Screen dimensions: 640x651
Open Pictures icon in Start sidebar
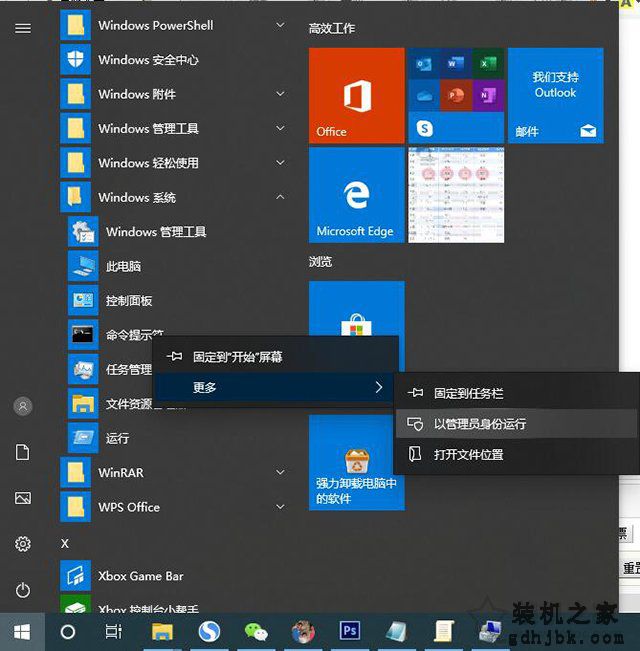pyautogui.click(x=23, y=498)
